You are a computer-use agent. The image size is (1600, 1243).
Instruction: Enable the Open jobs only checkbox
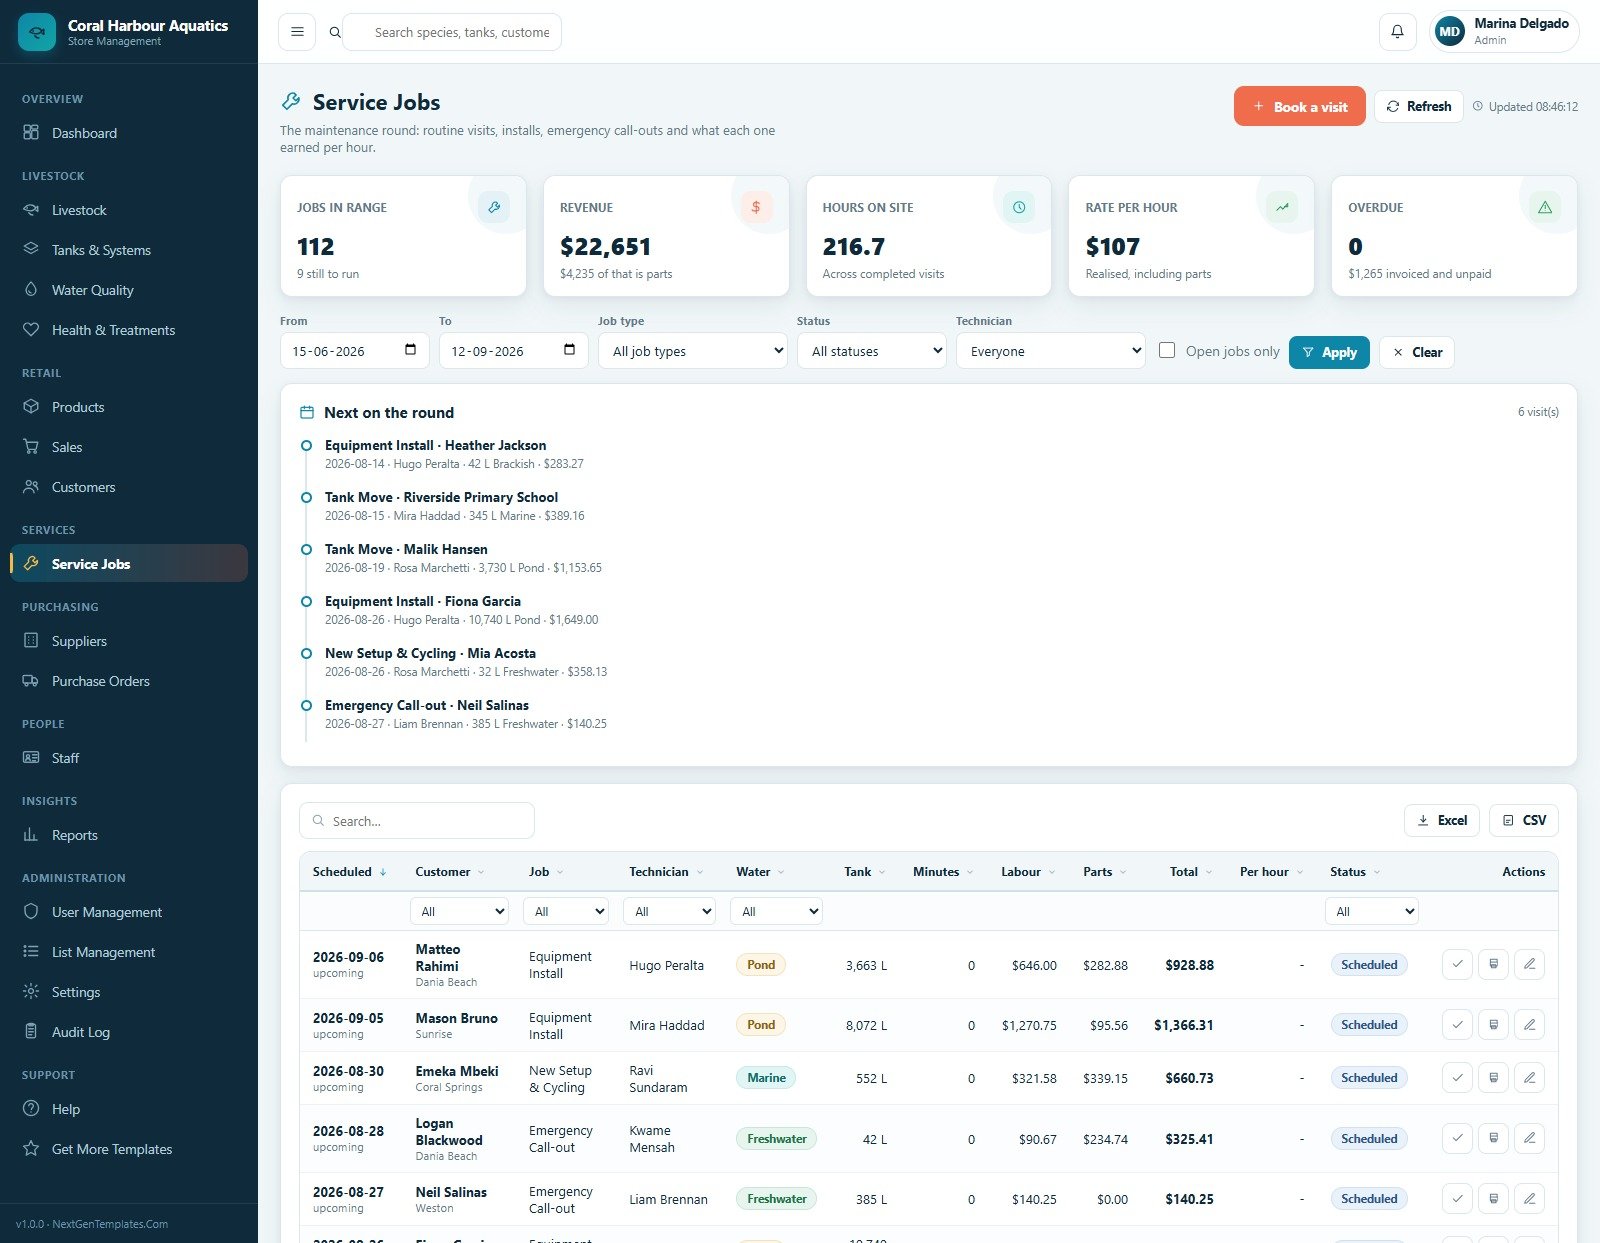[x=1167, y=351]
